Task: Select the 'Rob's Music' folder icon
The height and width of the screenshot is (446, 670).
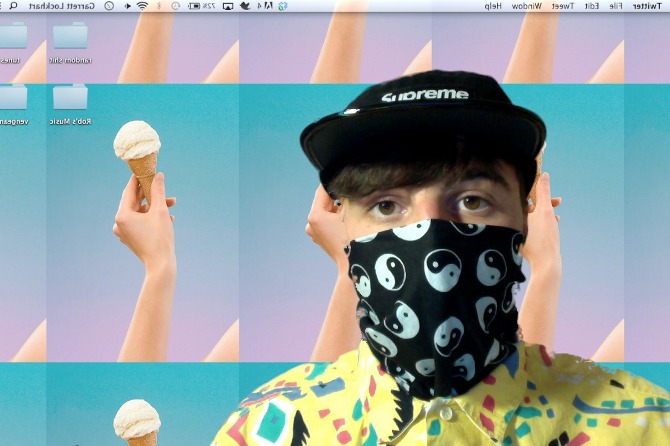Action: pyautogui.click(x=71, y=97)
